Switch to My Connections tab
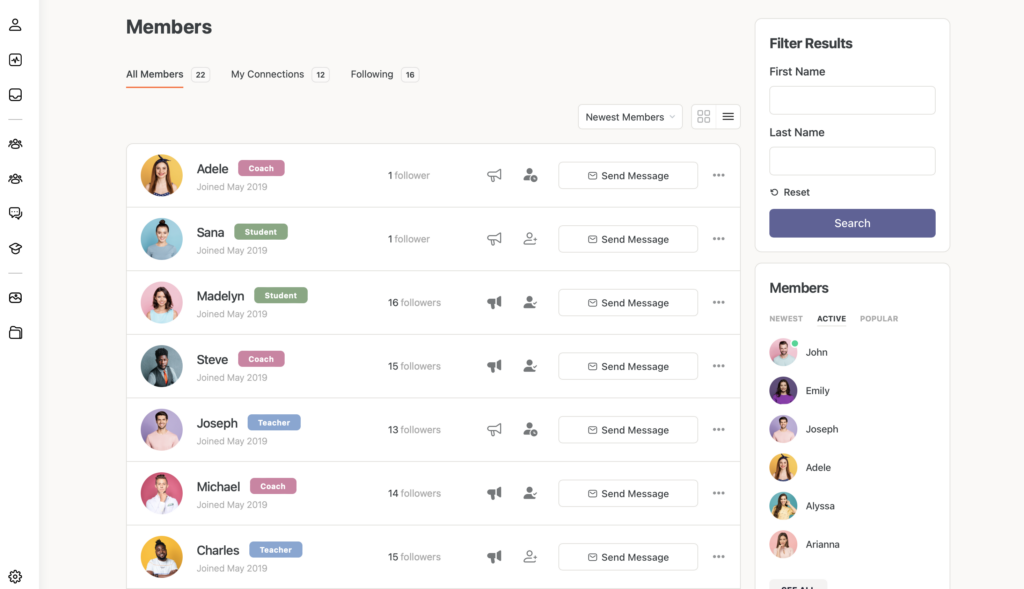 267,74
